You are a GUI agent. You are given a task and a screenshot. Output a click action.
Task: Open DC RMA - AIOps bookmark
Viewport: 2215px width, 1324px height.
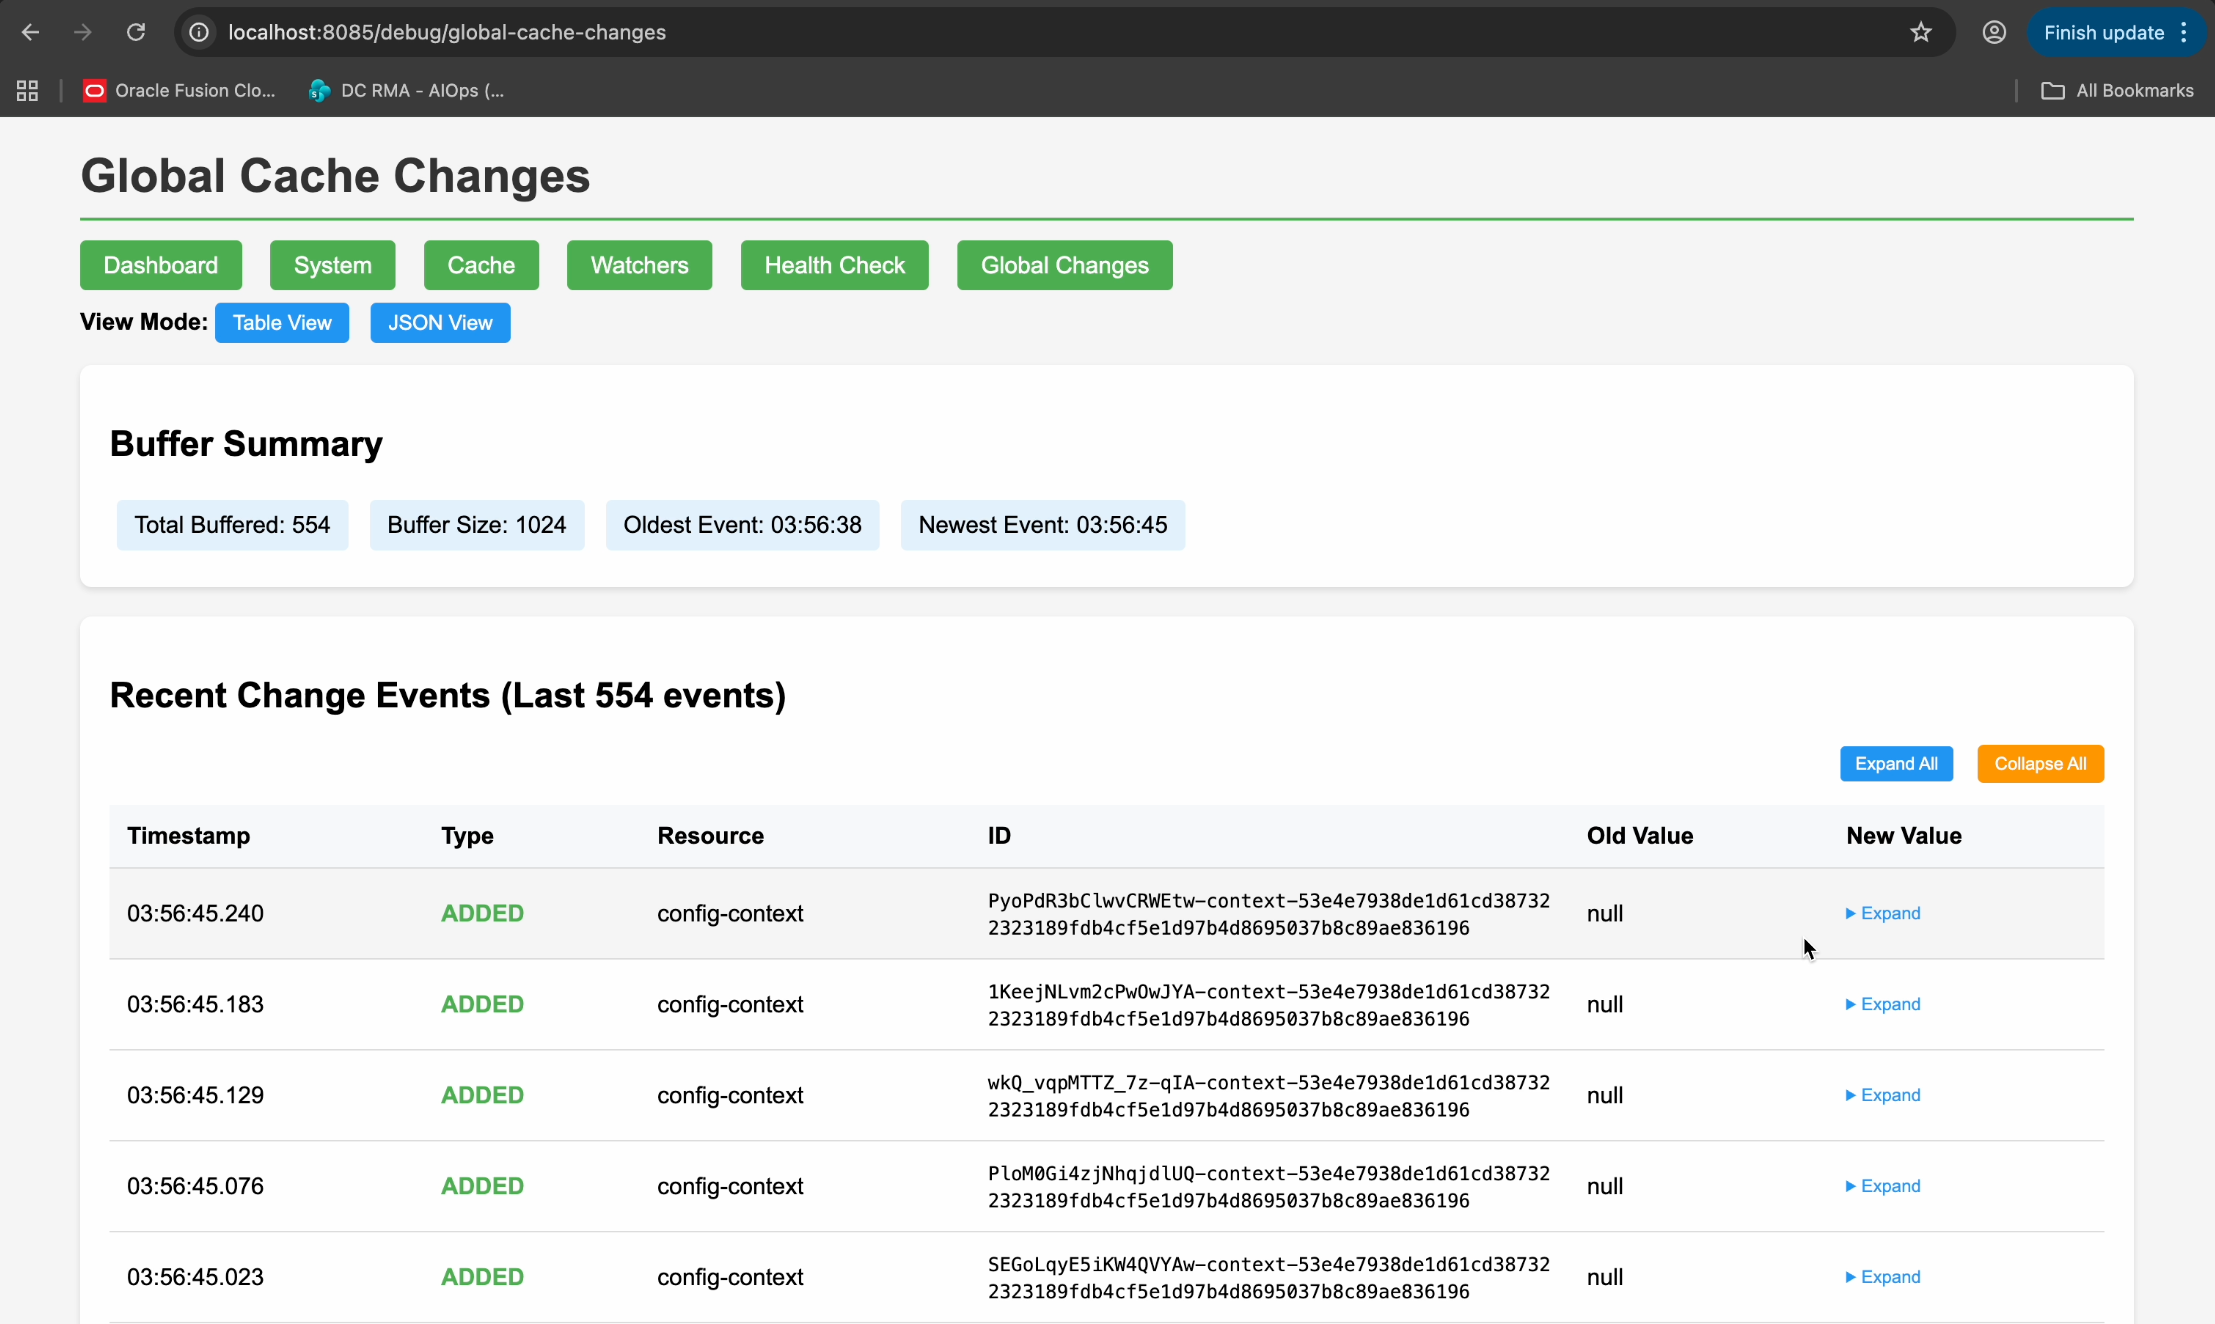pyautogui.click(x=407, y=91)
